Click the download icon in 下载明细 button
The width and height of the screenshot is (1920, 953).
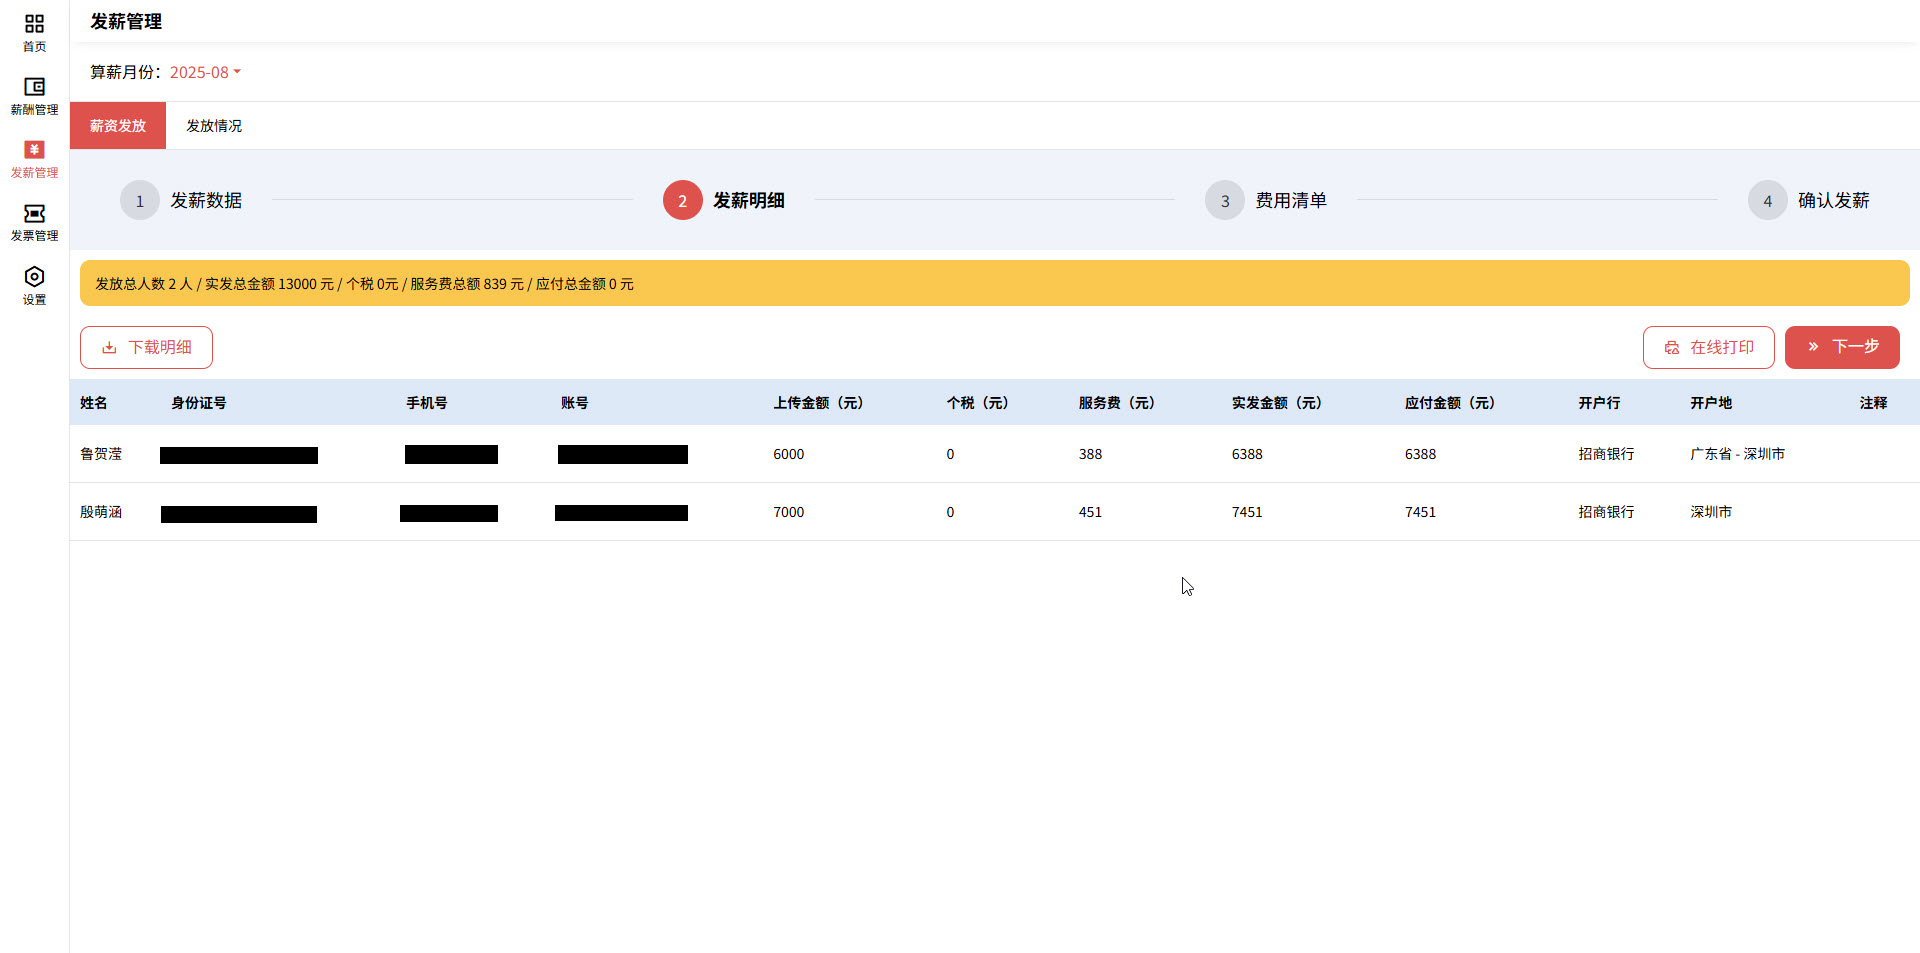coord(109,348)
